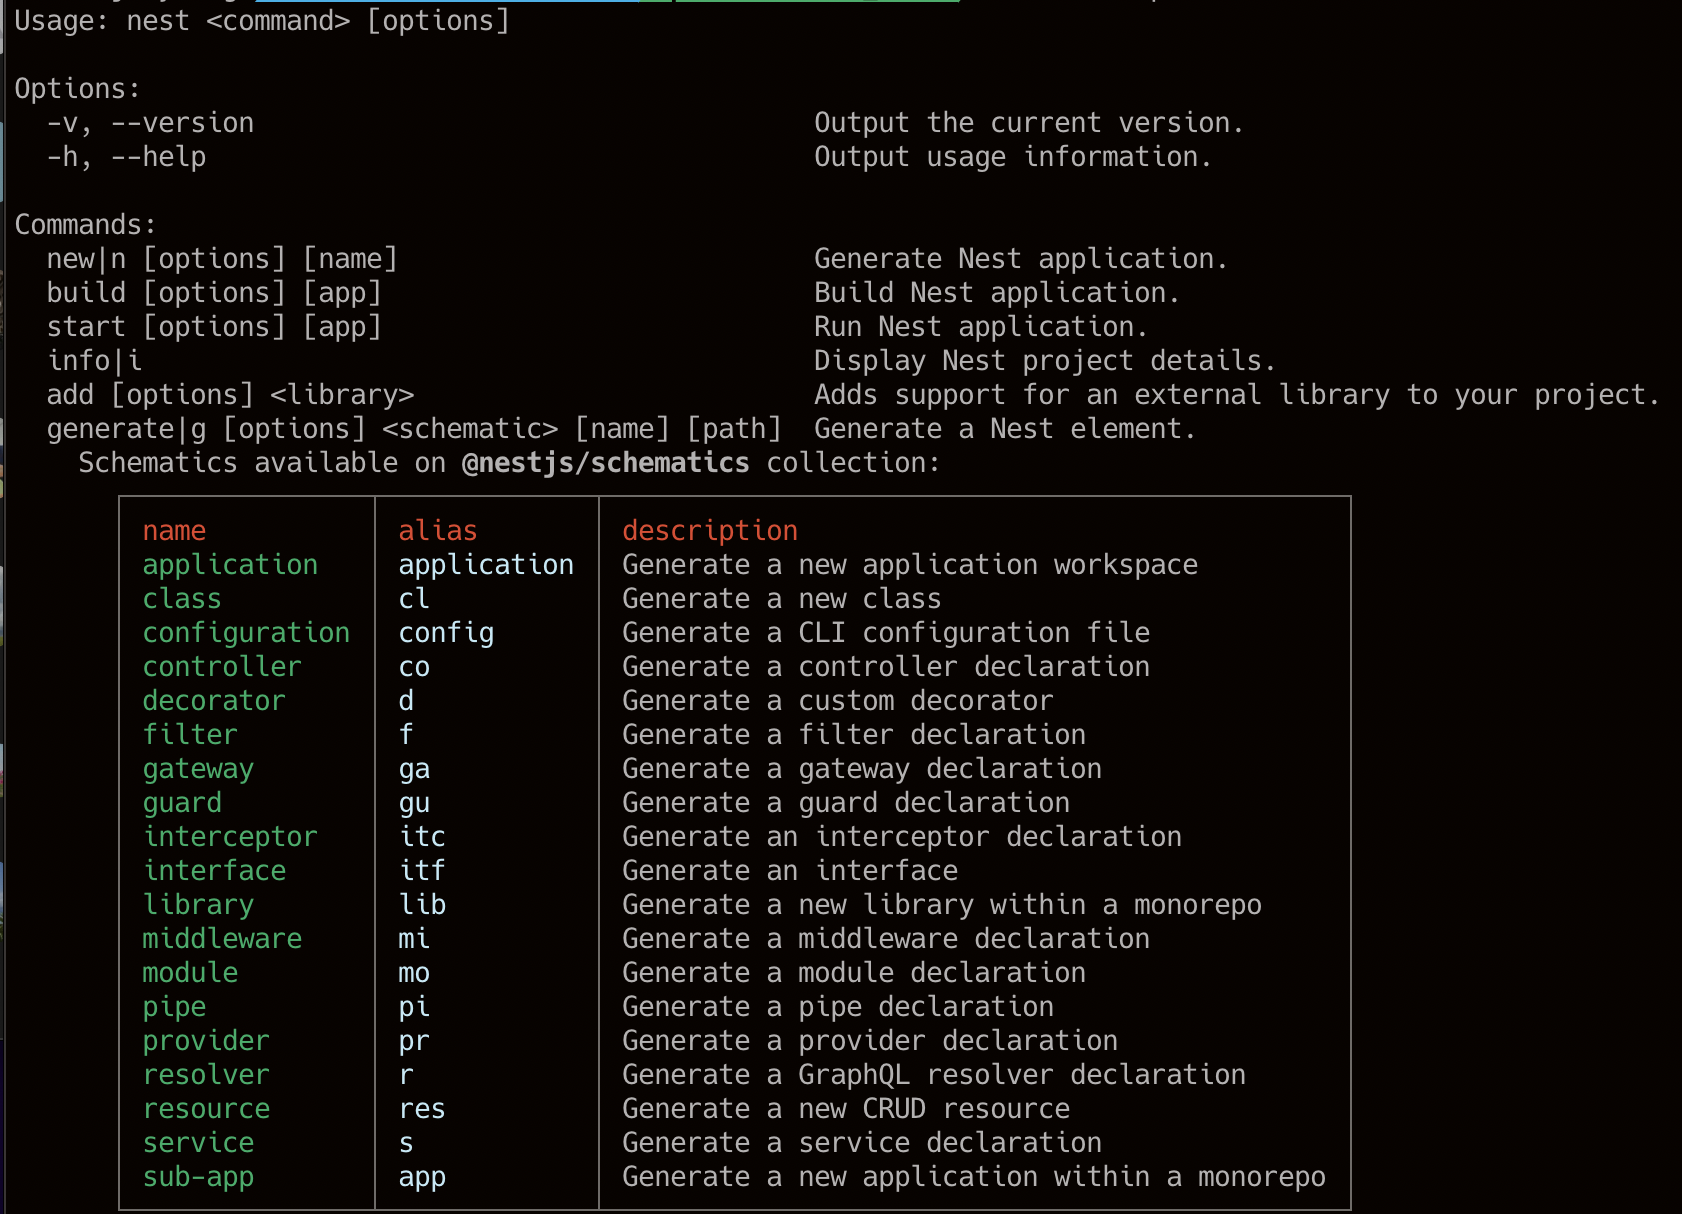
Task: Click the 'build [options] [app]' command
Action: point(214,293)
